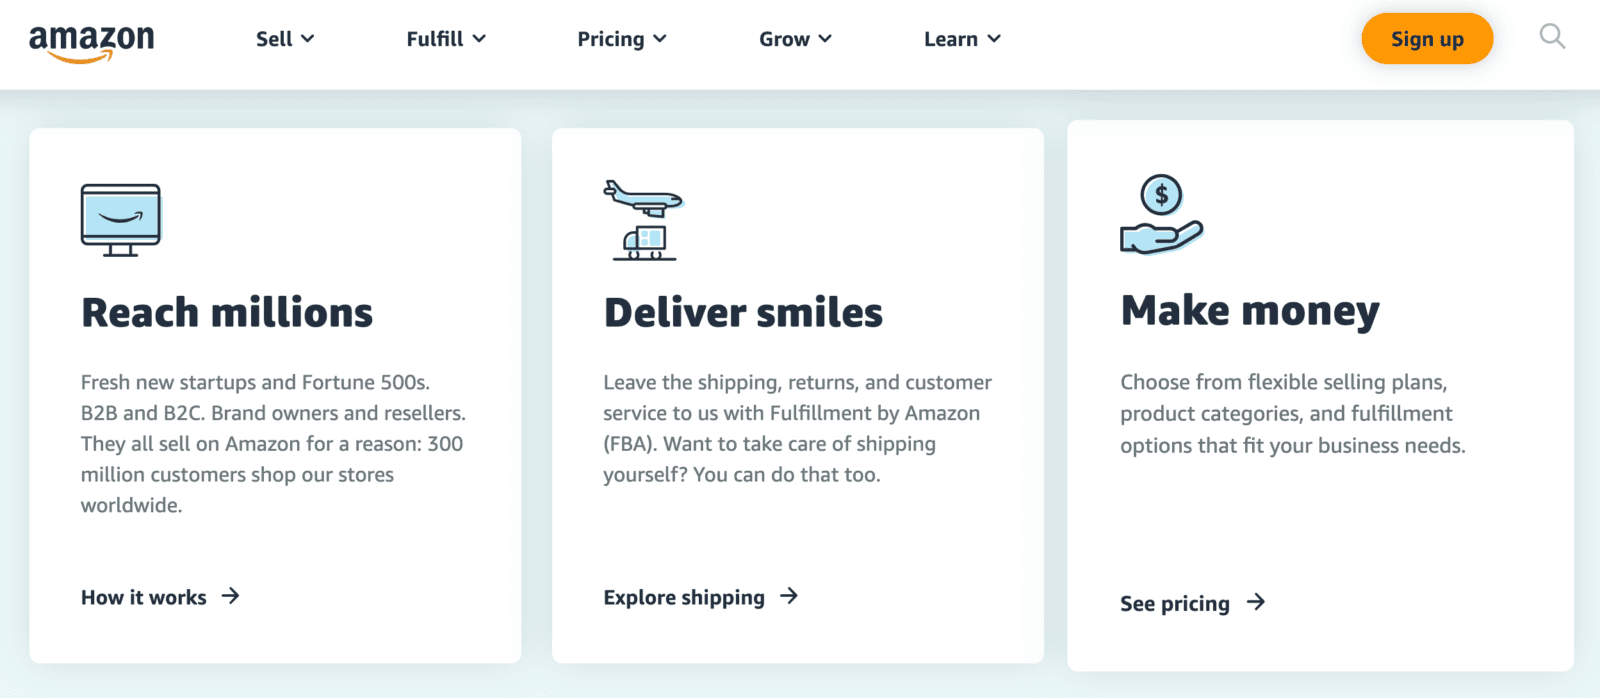1600x698 pixels.
Task: Click the How it works link
Action: (142, 597)
